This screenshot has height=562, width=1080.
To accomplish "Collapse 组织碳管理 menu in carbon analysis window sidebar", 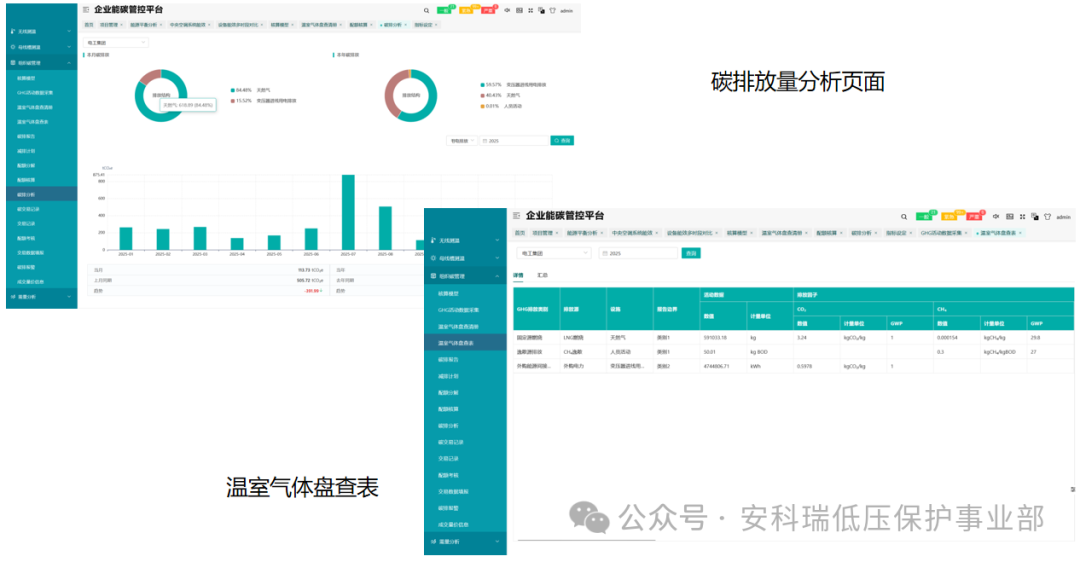I will pos(41,63).
